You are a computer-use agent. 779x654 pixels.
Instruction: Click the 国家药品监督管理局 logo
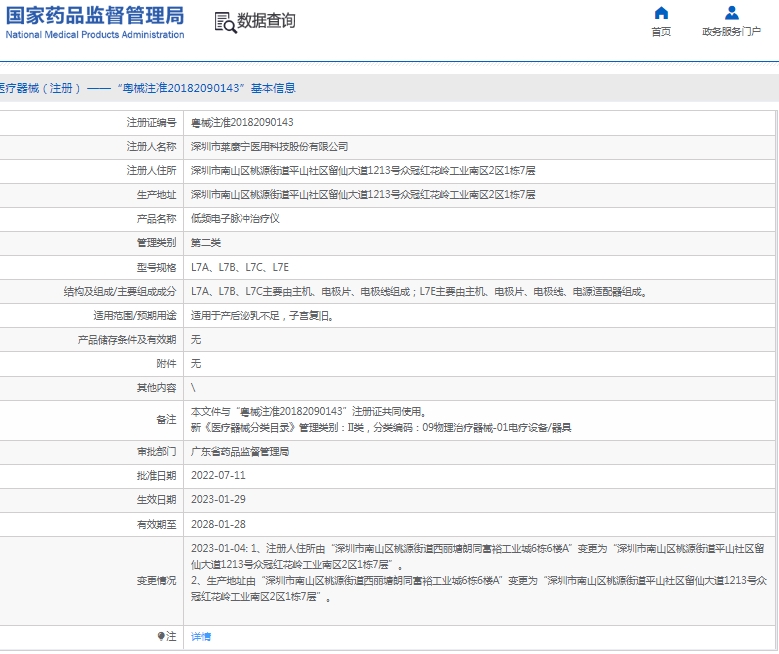tap(95, 22)
